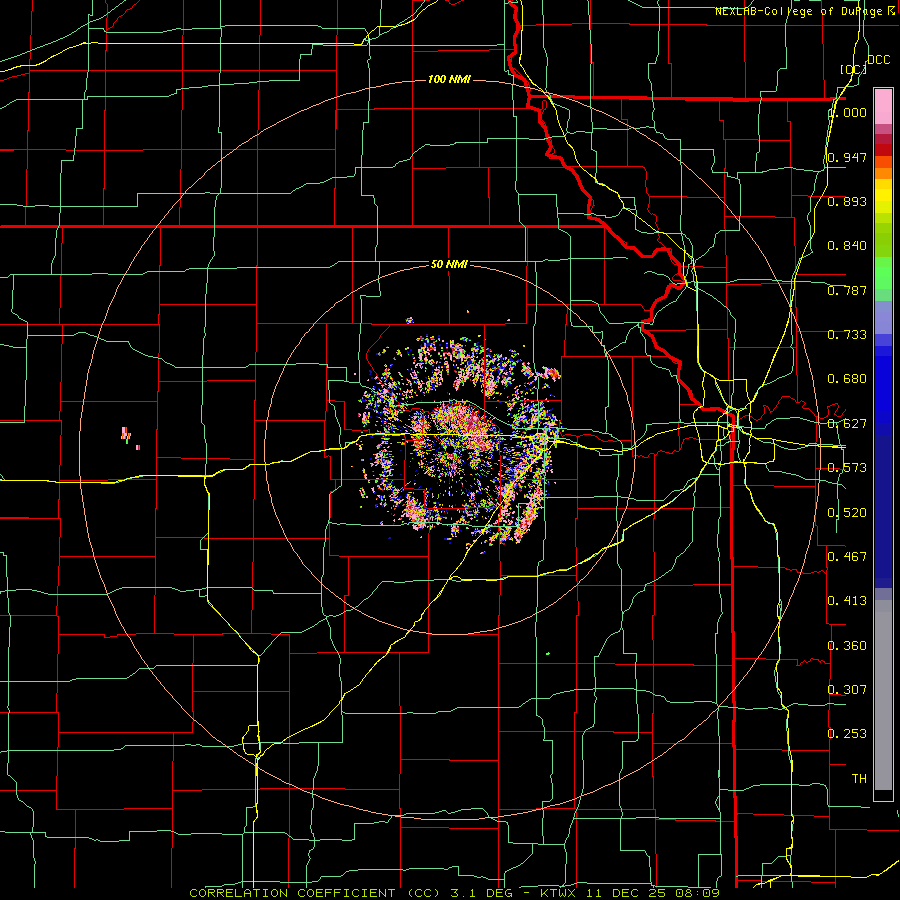900x900 pixels.
Task: Click the small green echo southeast of radar
Action: pos(548,653)
